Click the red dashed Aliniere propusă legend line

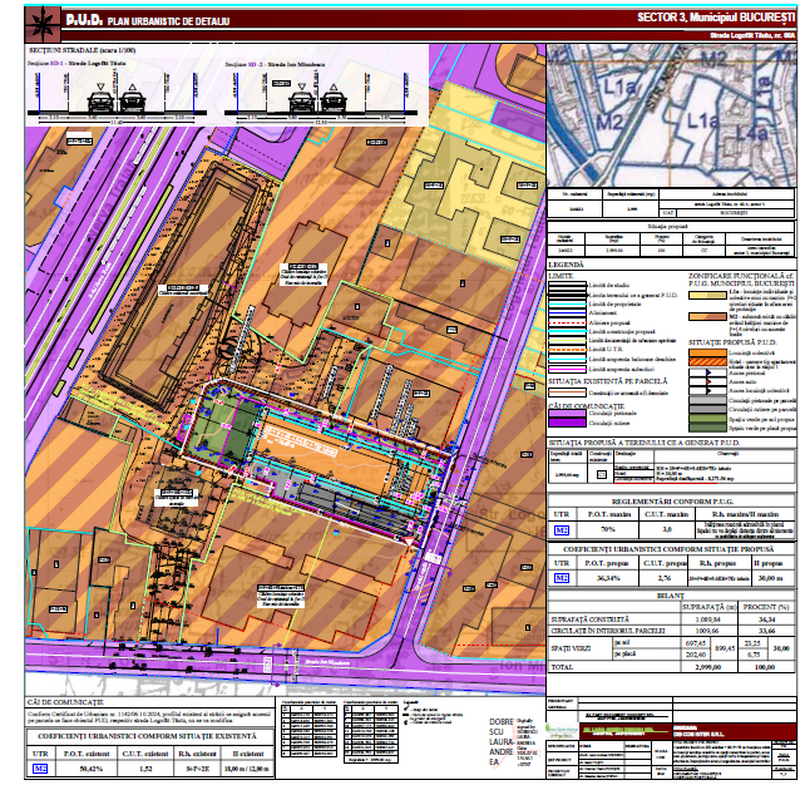point(567,323)
